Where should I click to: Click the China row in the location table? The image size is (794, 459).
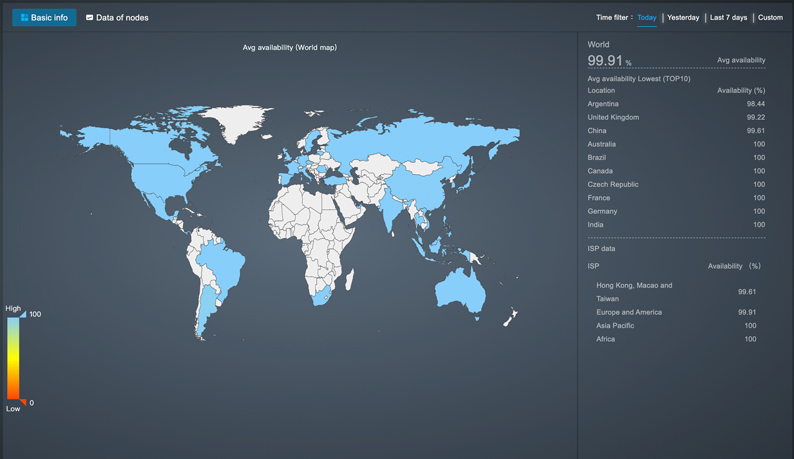tap(676, 131)
